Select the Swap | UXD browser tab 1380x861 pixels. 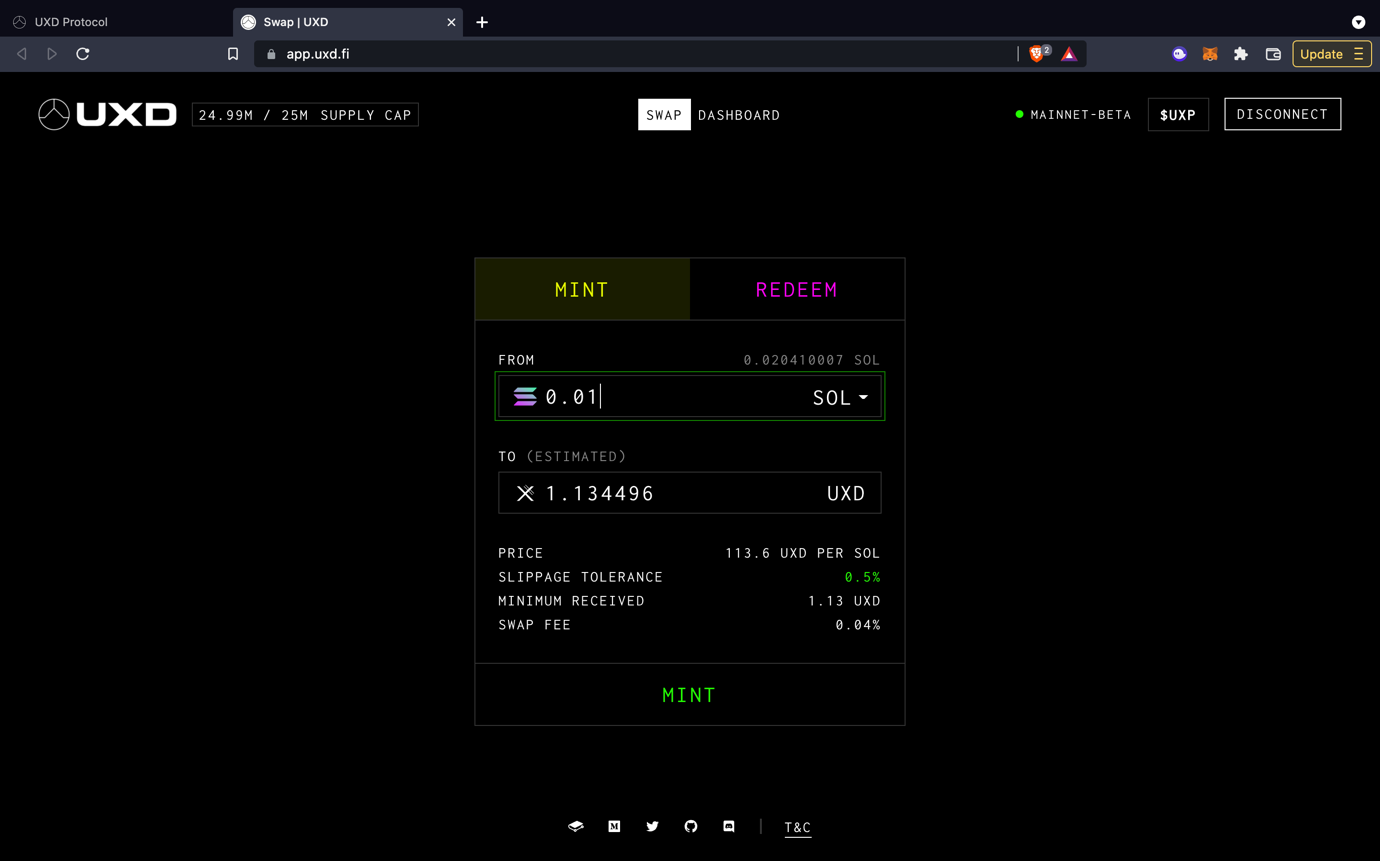pyautogui.click(x=348, y=22)
